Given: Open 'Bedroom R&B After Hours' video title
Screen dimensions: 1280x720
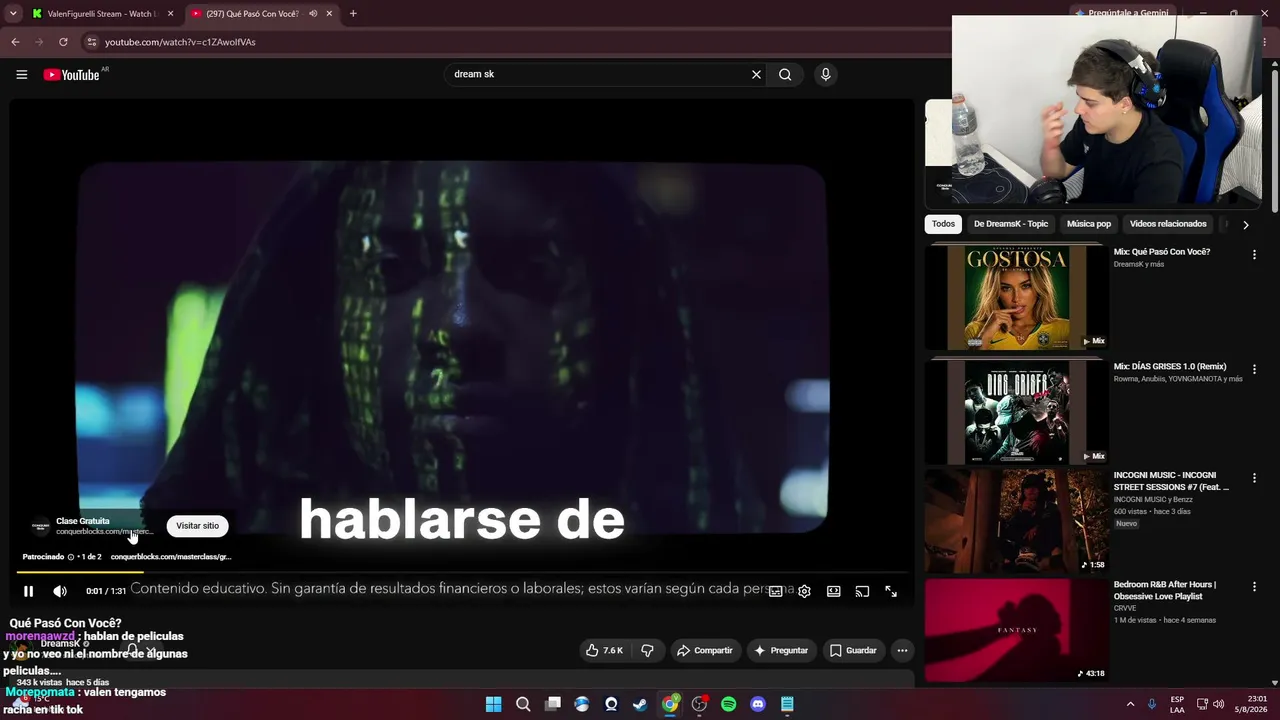Looking at the screenshot, I should [x=1165, y=590].
